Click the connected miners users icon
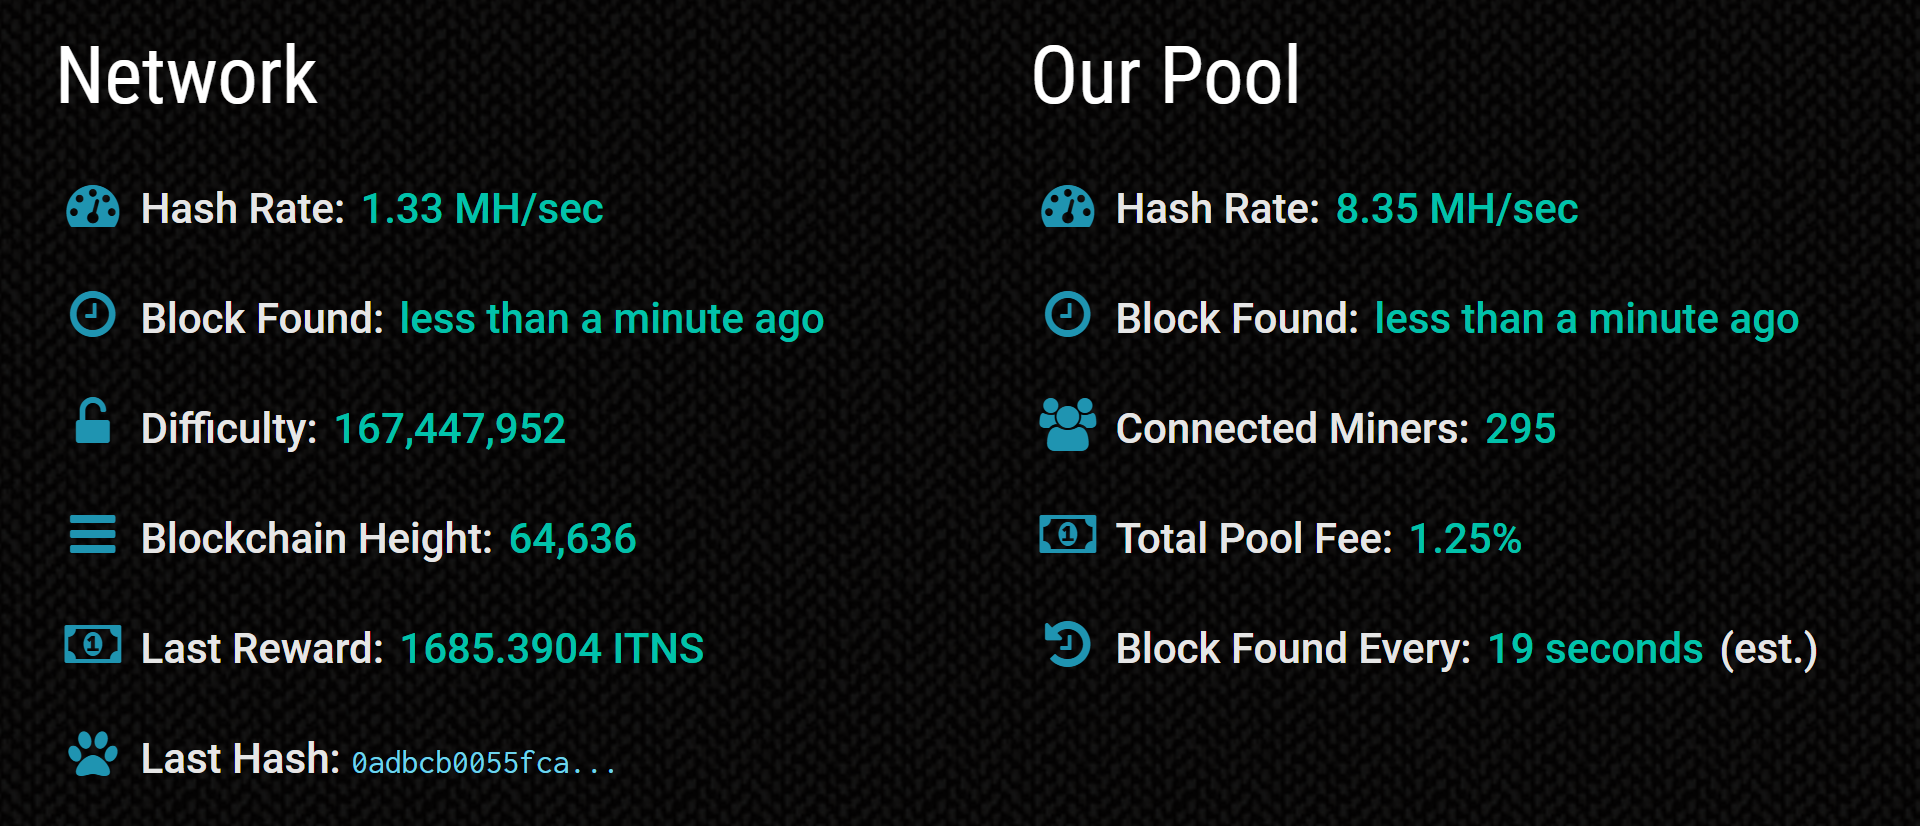 point(1068,424)
